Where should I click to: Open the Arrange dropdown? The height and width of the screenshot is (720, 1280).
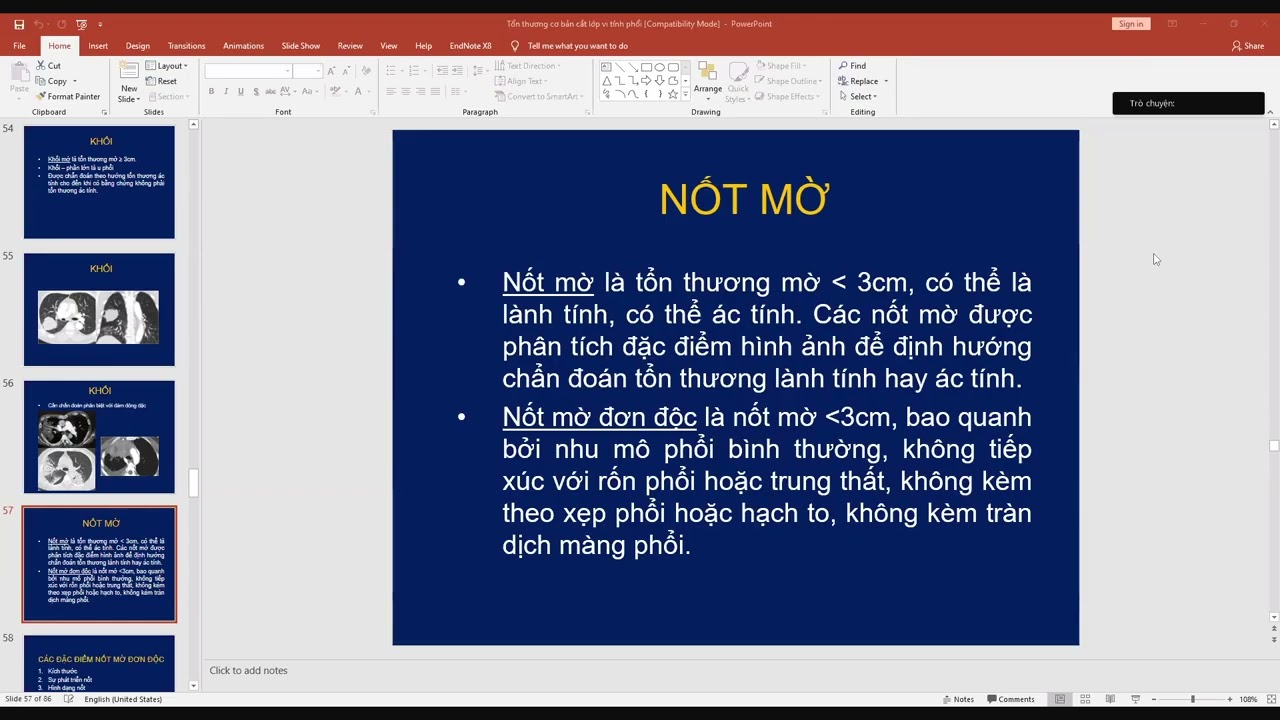click(x=708, y=82)
